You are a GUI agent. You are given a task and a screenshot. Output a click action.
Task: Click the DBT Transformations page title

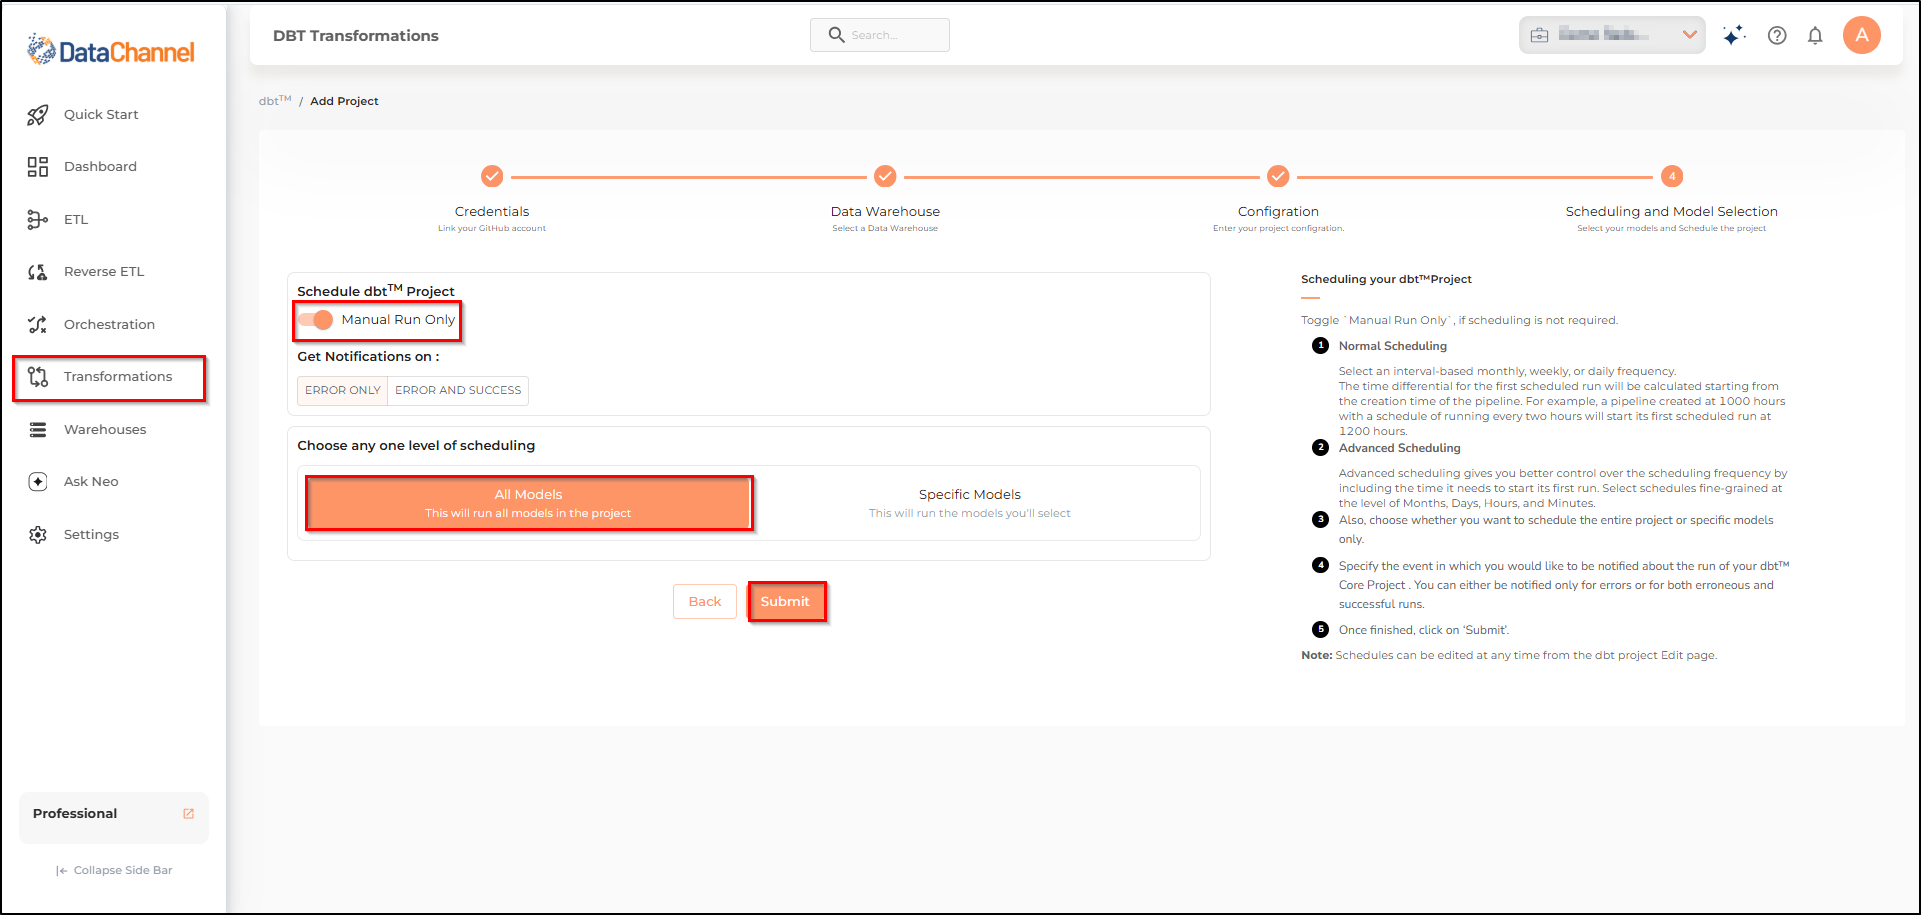(356, 36)
